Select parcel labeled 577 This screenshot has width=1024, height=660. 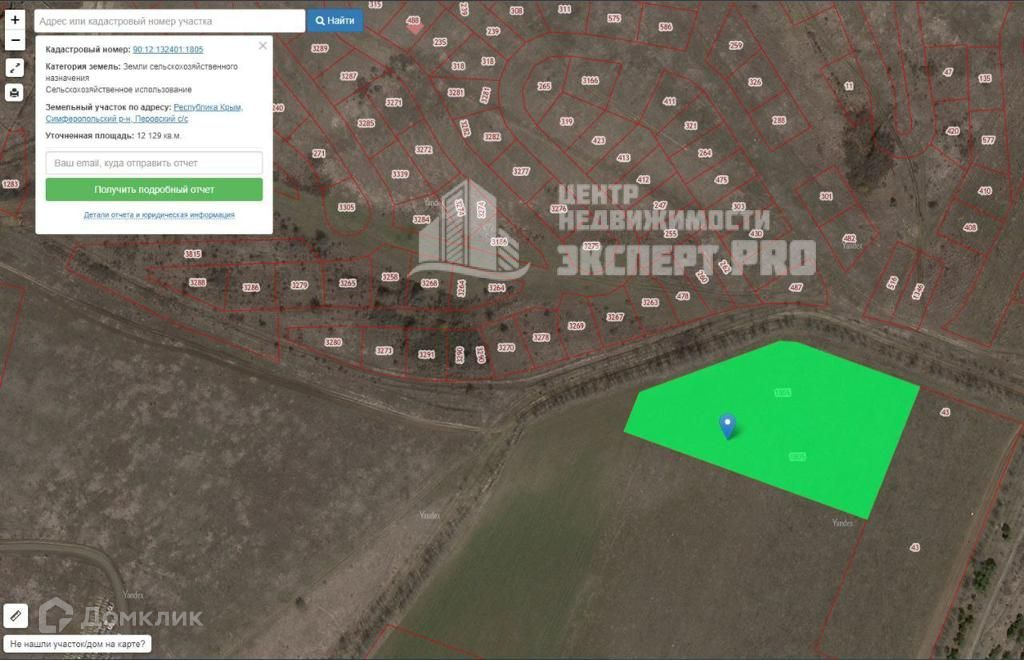(x=988, y=140)
